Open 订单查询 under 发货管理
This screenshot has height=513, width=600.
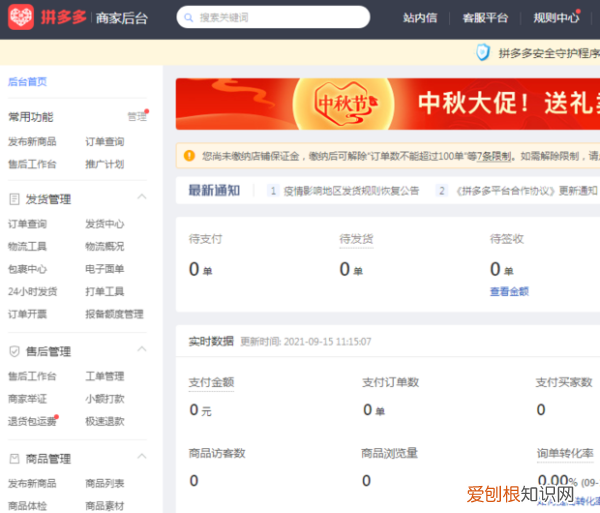(x=28, y=224)
